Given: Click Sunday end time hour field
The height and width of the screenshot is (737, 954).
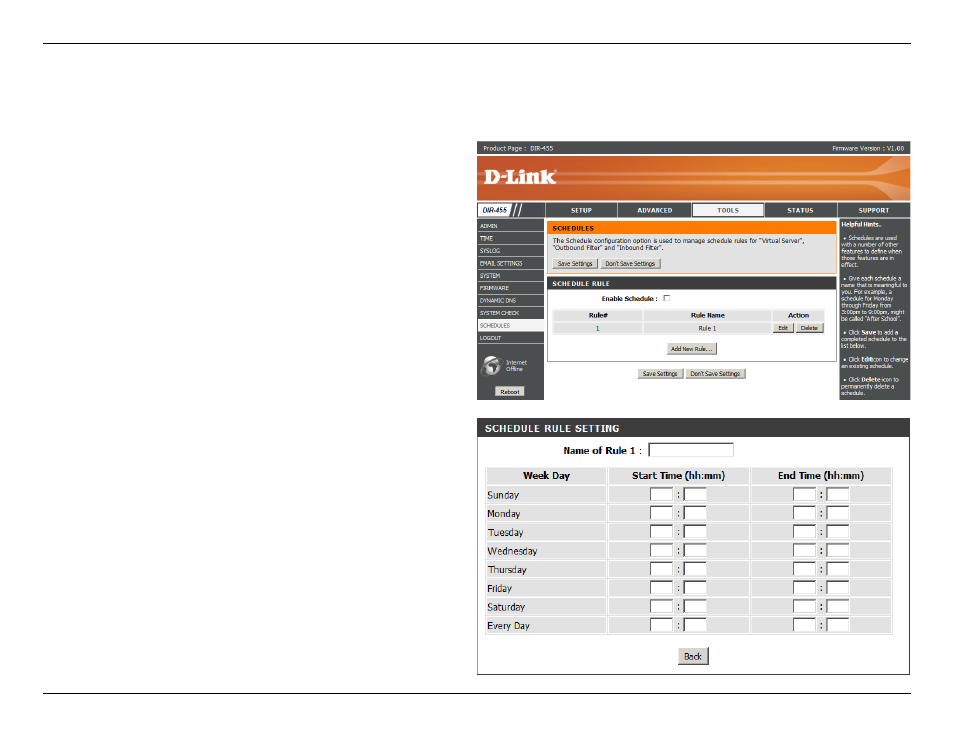Looking at the screenshot, I should tap(804, 494).
